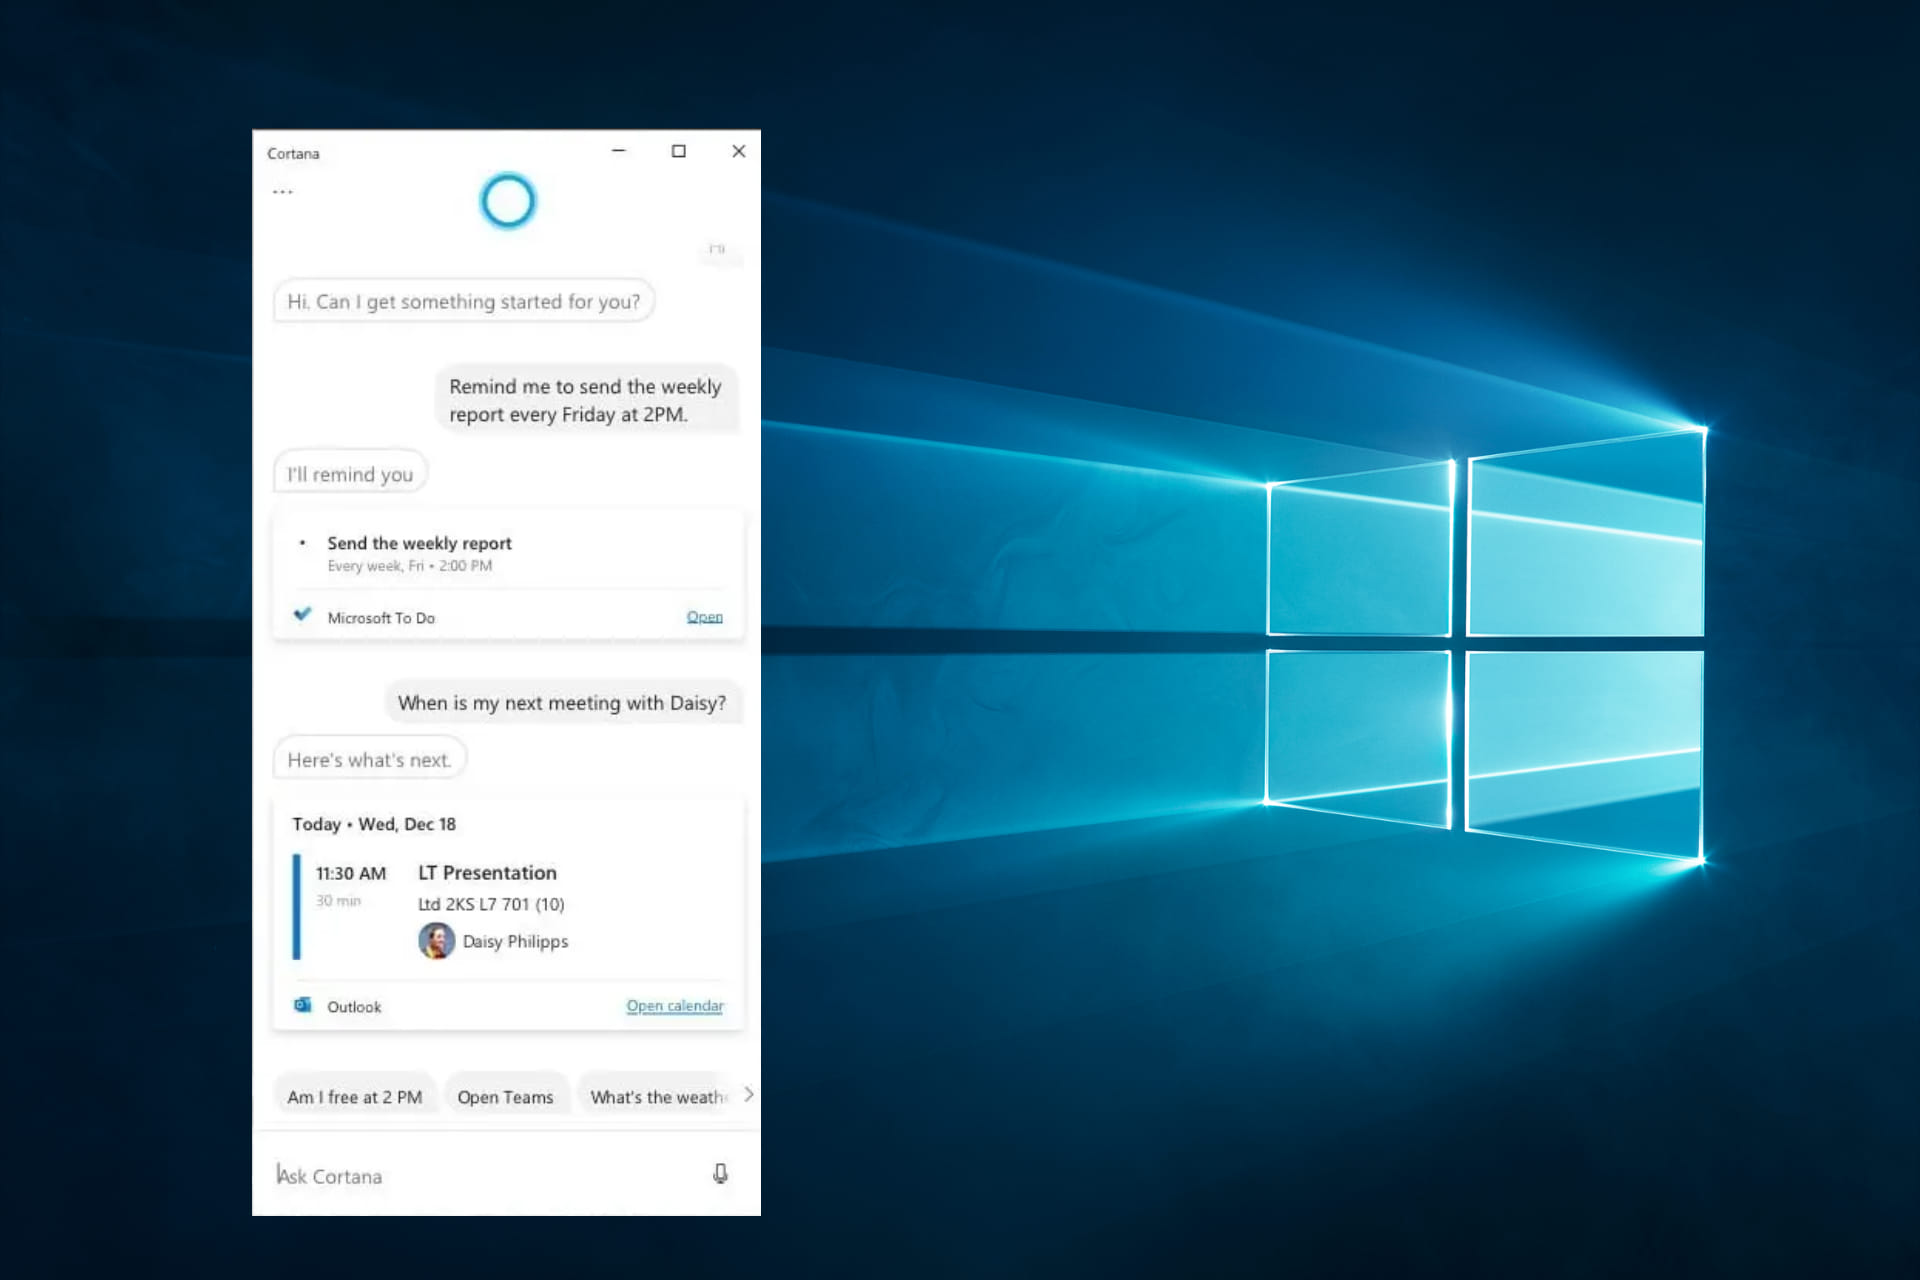Minimize the Cortana window
This screenshot has width=1920, height=1280.
click(x=619, y=151)
